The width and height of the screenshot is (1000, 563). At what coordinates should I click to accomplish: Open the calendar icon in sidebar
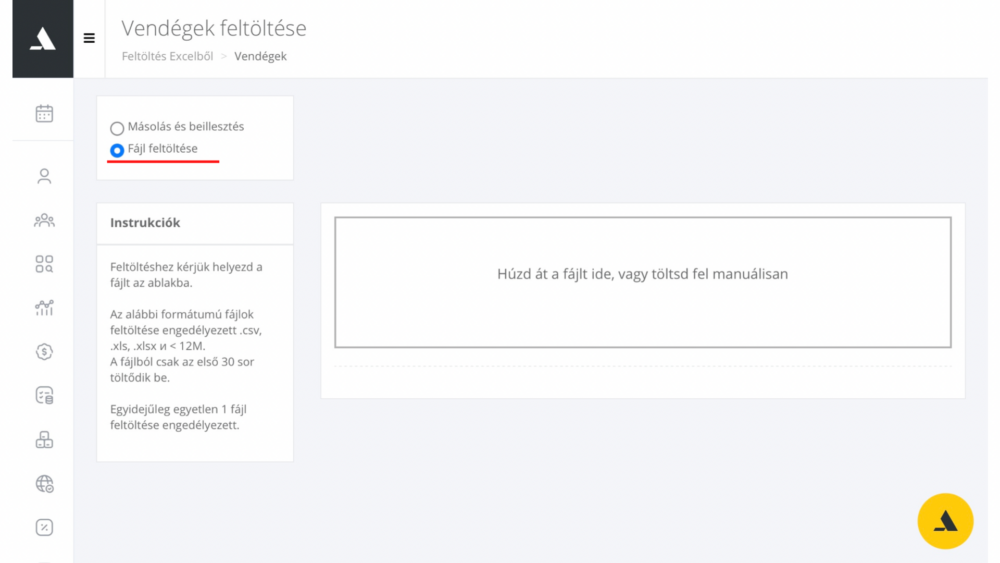click(44, 113)
